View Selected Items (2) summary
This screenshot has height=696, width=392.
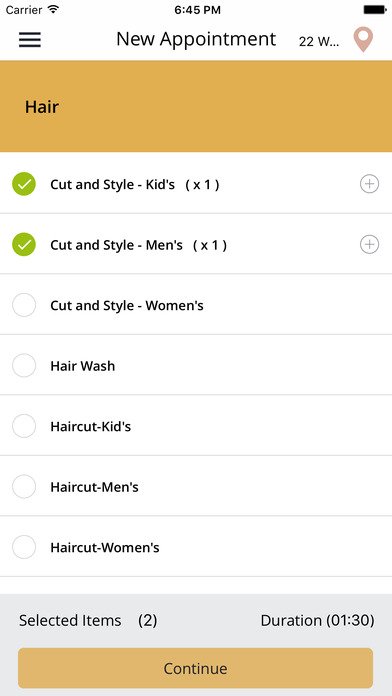[x=88, y=620]
